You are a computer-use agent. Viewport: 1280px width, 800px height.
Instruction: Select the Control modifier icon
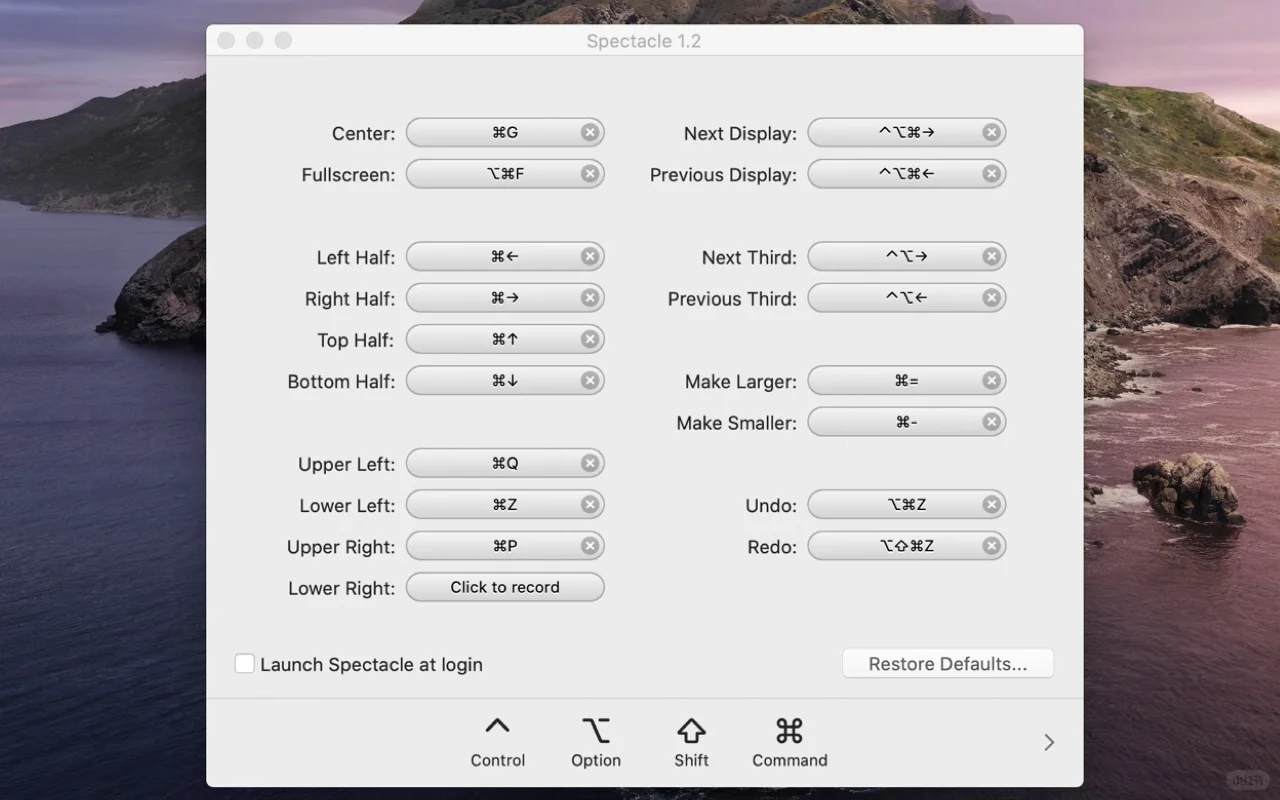pos(497,727)
